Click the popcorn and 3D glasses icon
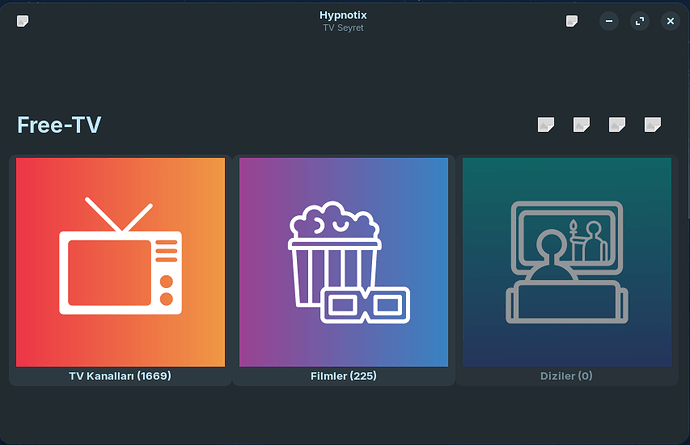This screenshot has height=445, width=690. click(349, 262)
